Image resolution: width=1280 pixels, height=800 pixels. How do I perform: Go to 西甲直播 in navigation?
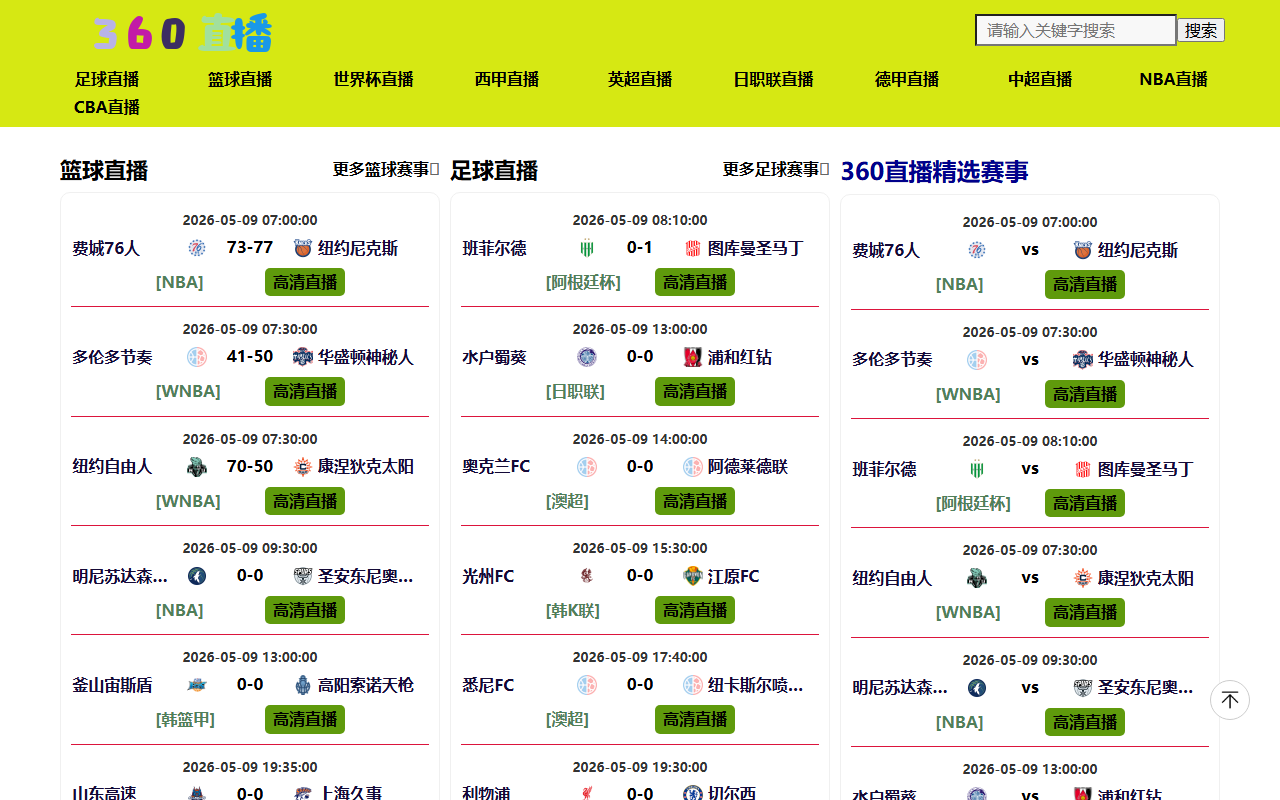pos(507,79)
